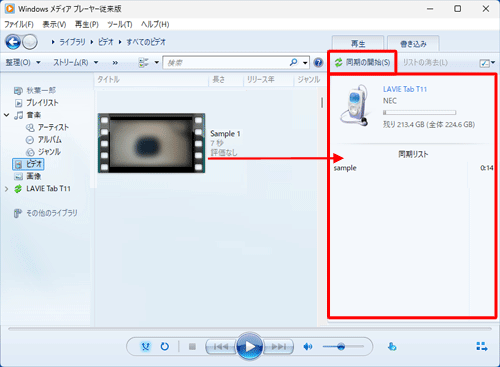Select ジャンル in sidebar
Image resolution: width=500 pixels, height=367 pixels.
(x=44, y=152)
